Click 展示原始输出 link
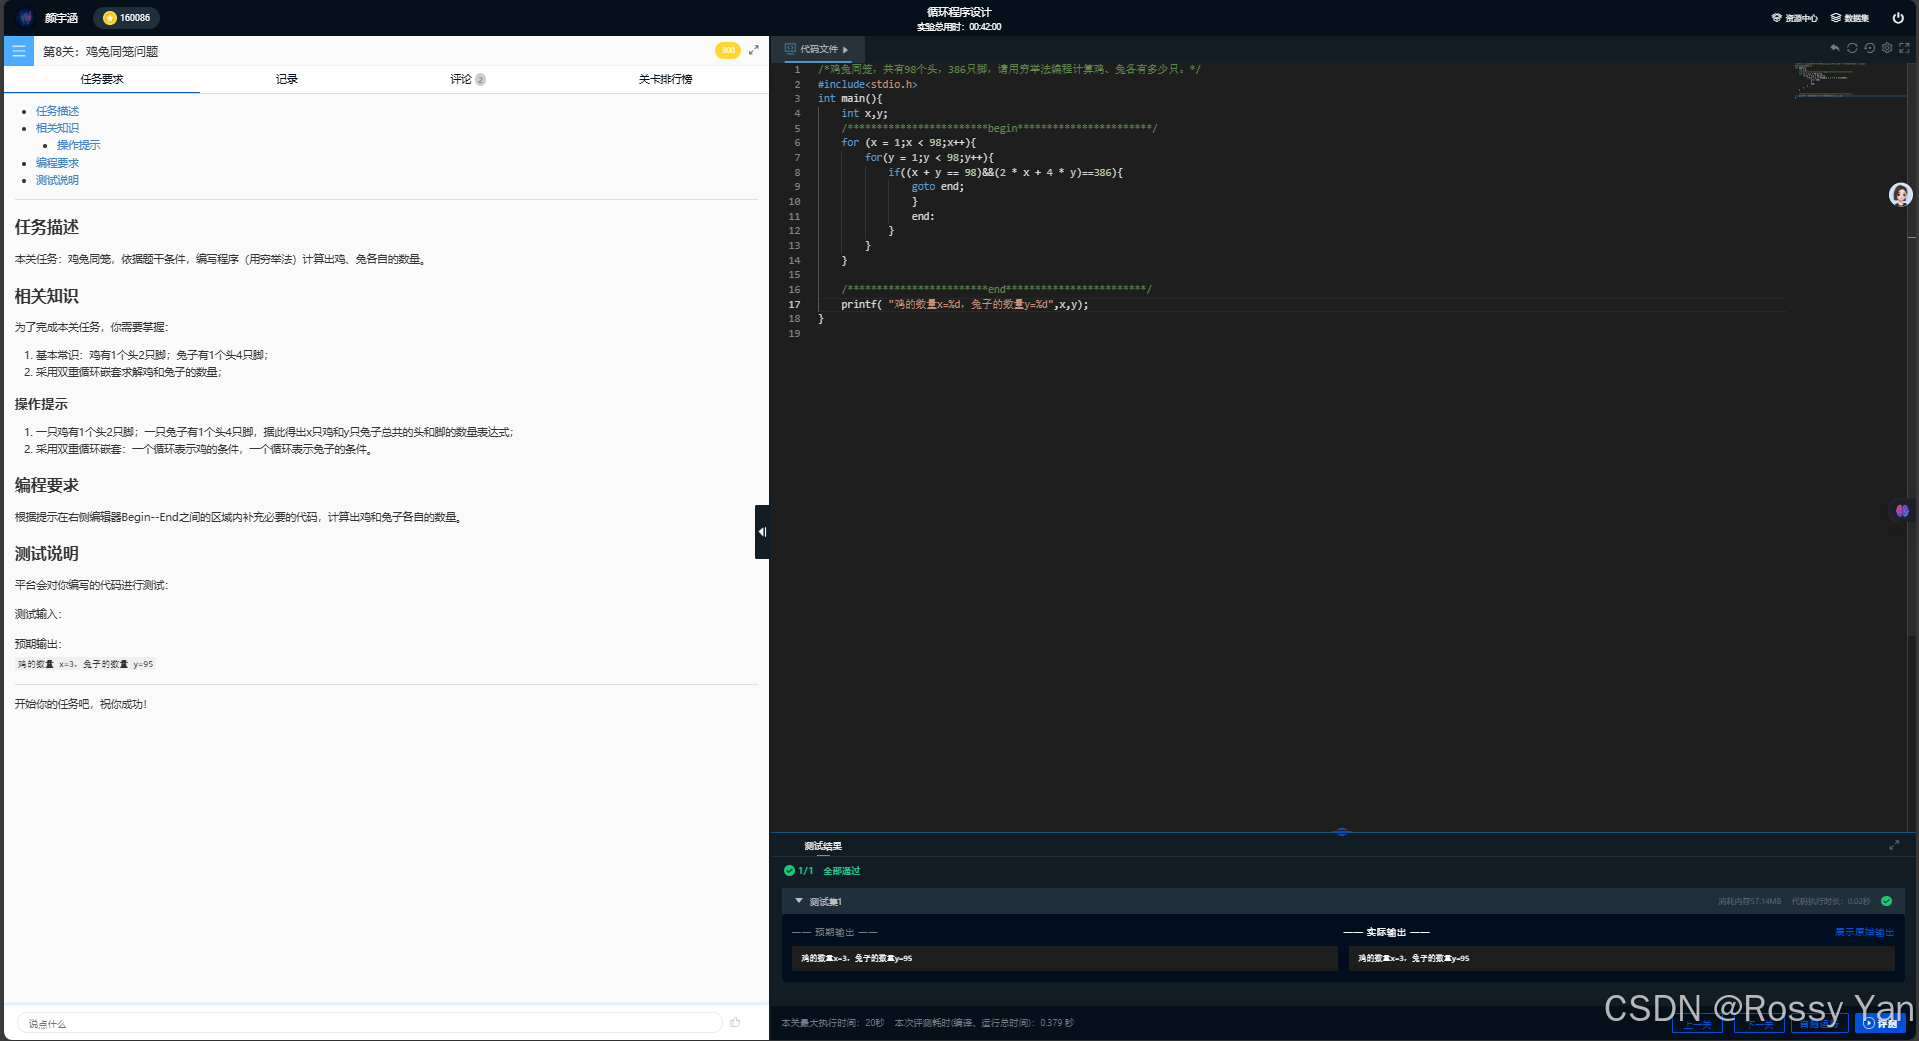1919x1041 pixels. coord(1864,932)
